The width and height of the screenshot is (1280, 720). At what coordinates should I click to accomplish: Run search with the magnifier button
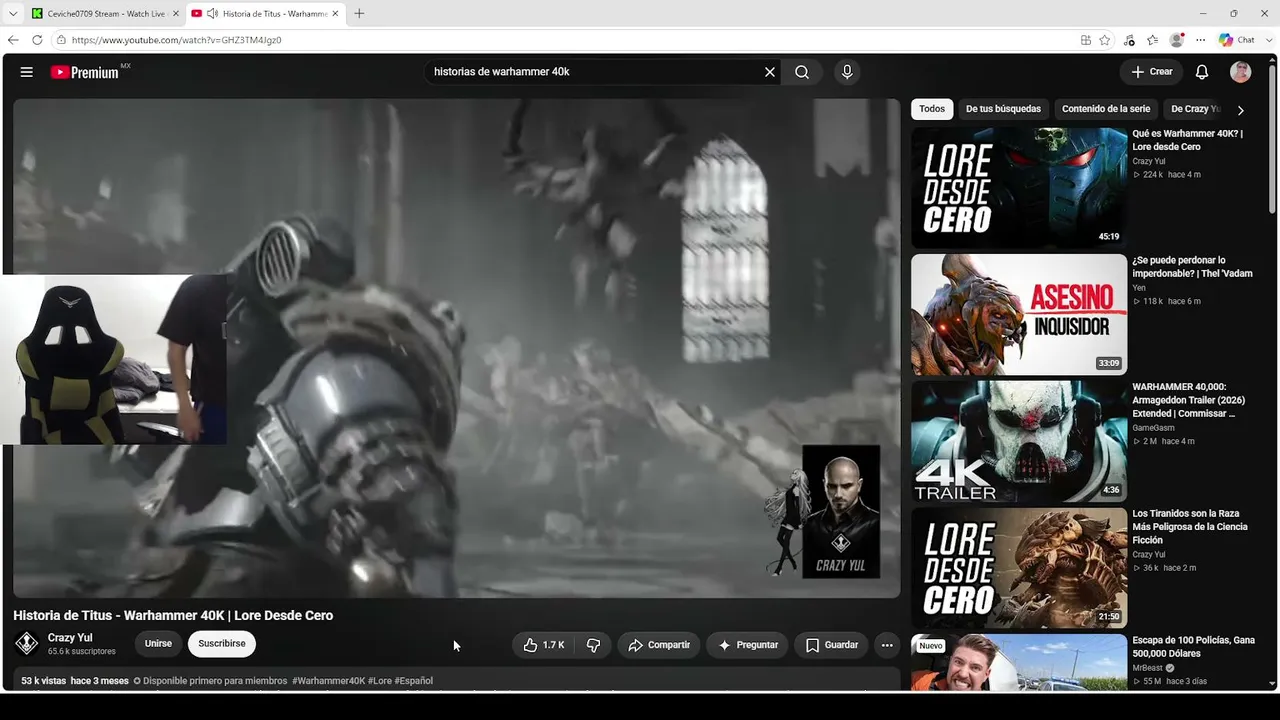(x=802, y=72)
